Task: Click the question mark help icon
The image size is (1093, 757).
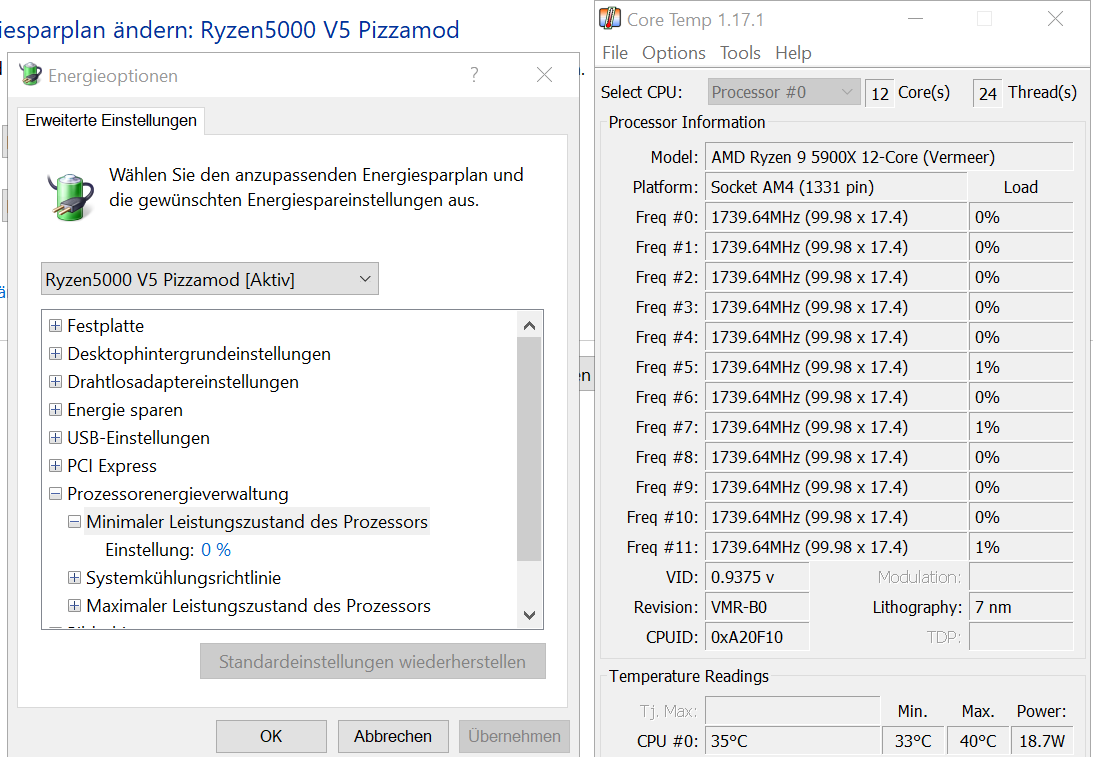Action: (x=474, y=74)
